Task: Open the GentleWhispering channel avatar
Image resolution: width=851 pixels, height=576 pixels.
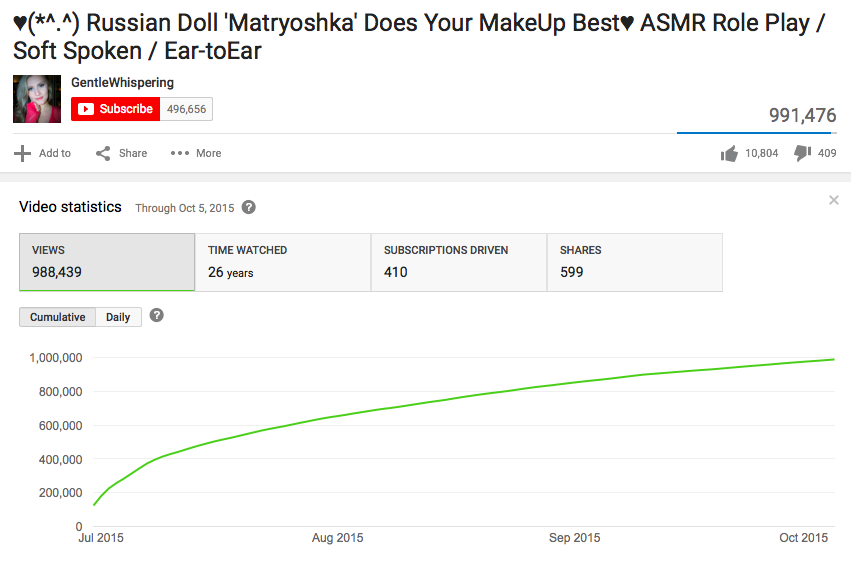Action: point(37,99)
